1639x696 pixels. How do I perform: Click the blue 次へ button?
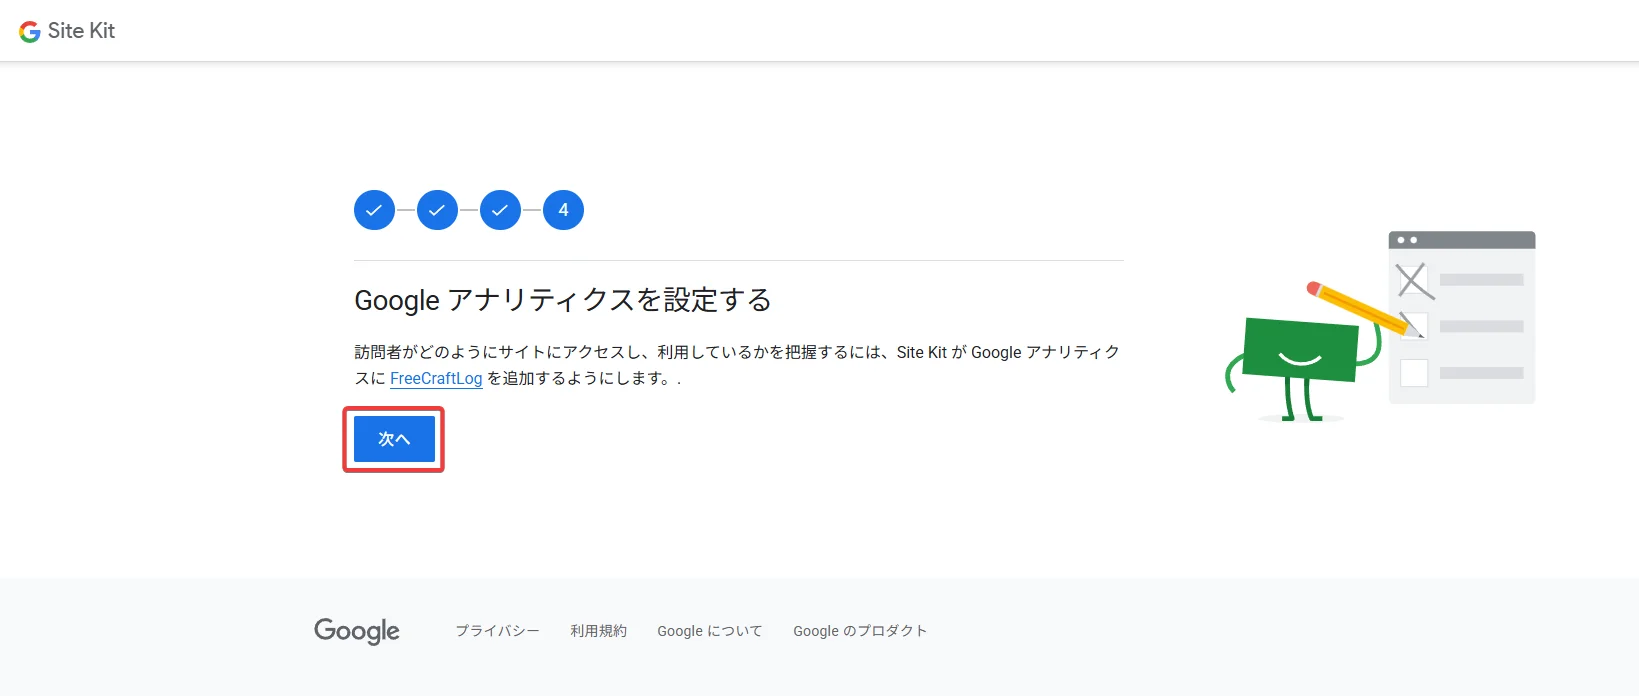click(394, 439)
